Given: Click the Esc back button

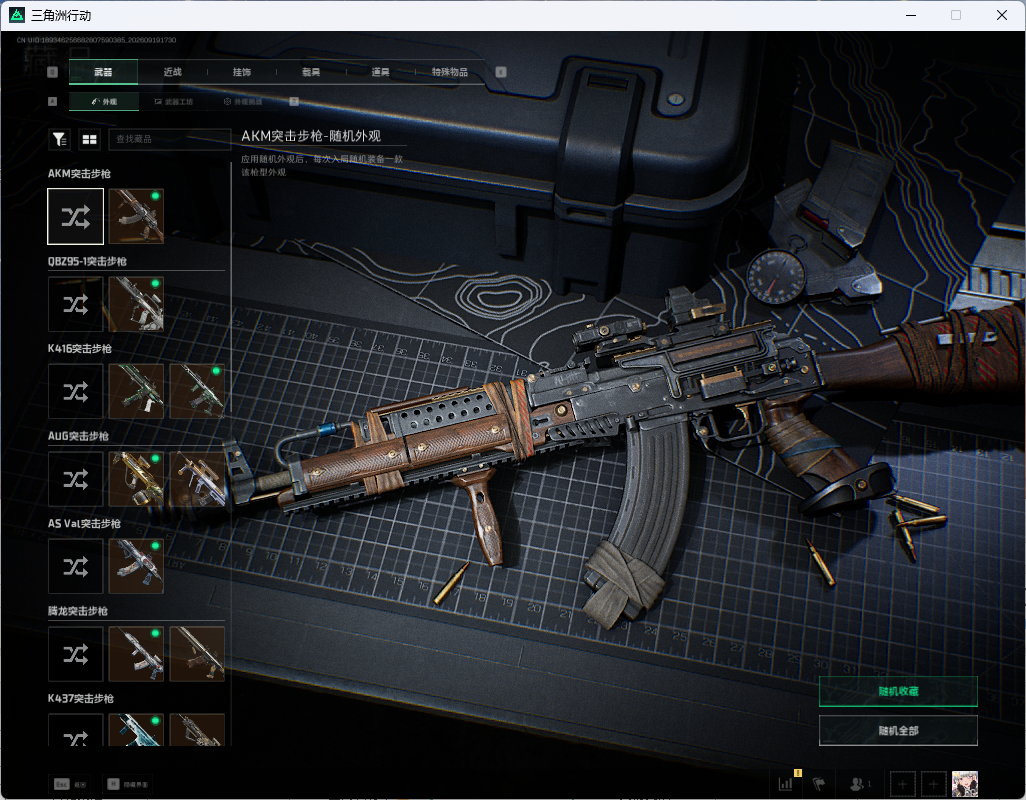Looking at the screenshot, I should [70, 784].
